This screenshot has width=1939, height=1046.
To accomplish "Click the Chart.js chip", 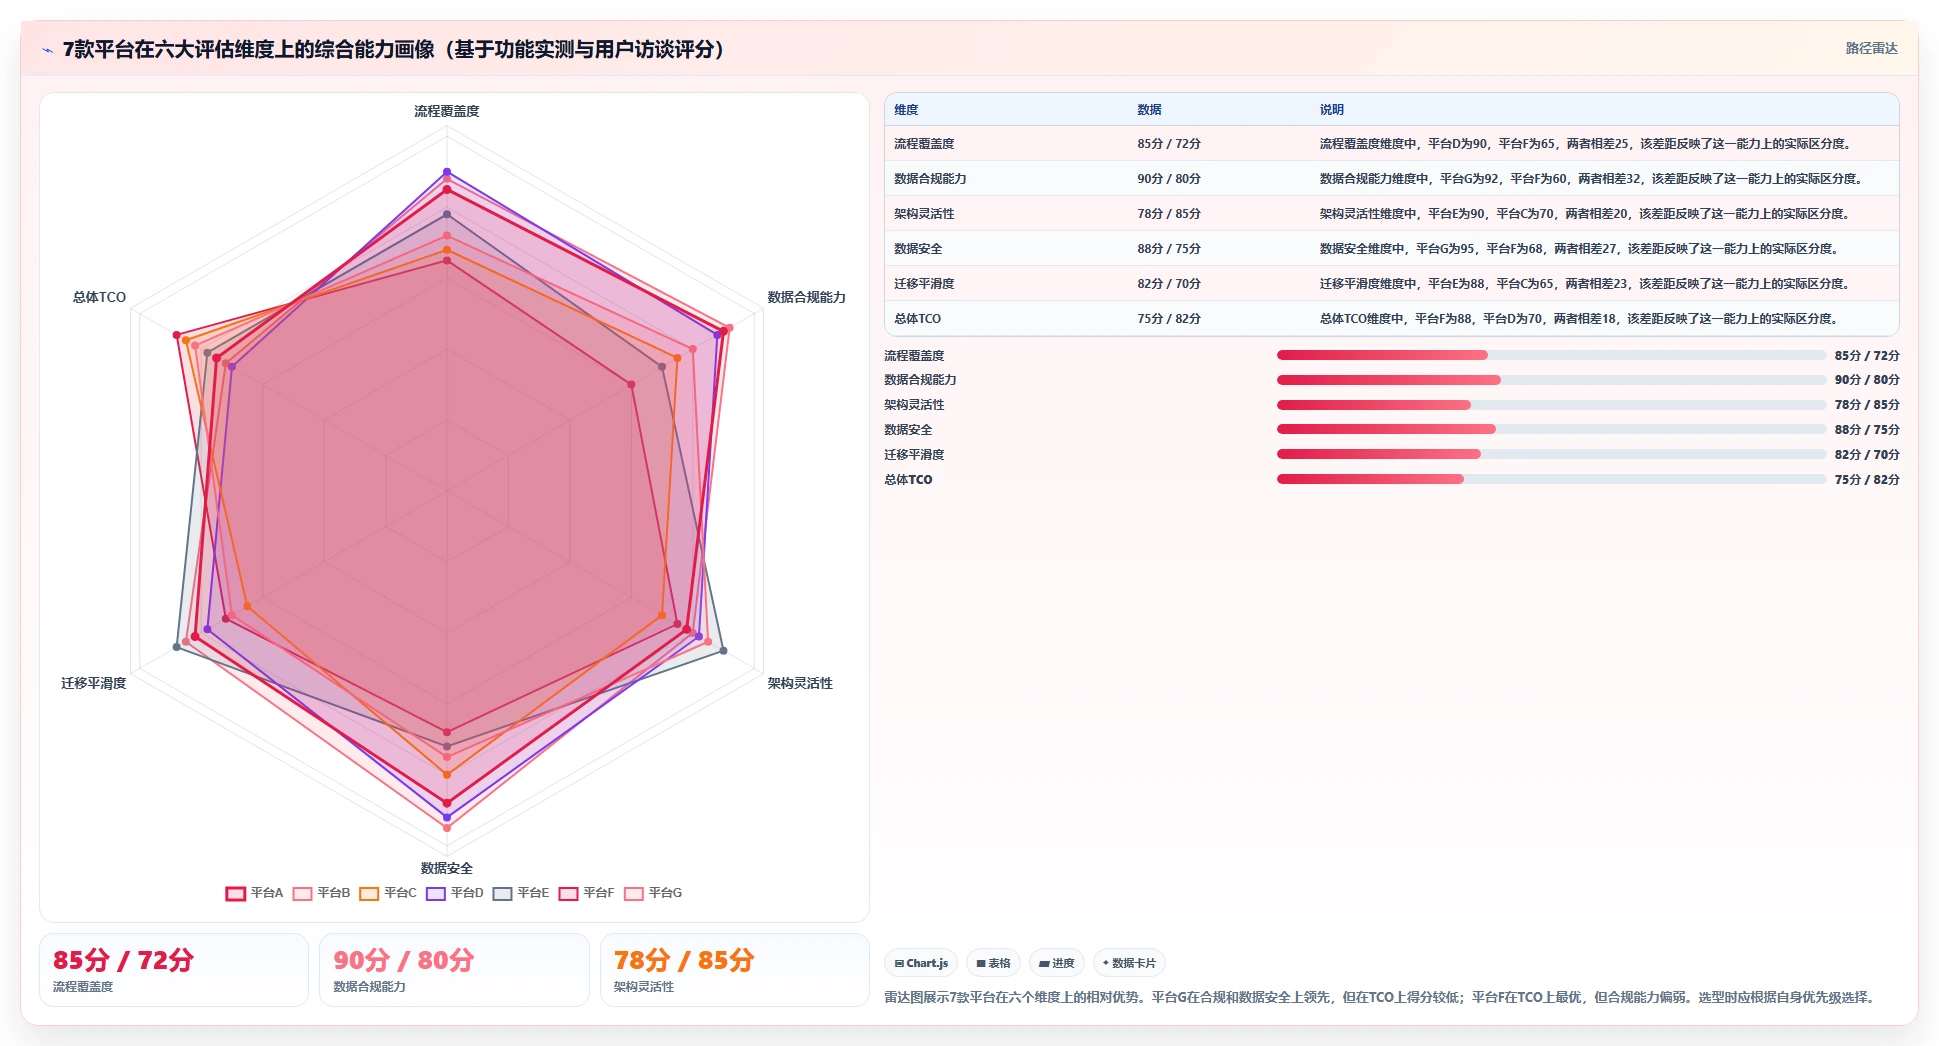I will (x=921, y=963).
